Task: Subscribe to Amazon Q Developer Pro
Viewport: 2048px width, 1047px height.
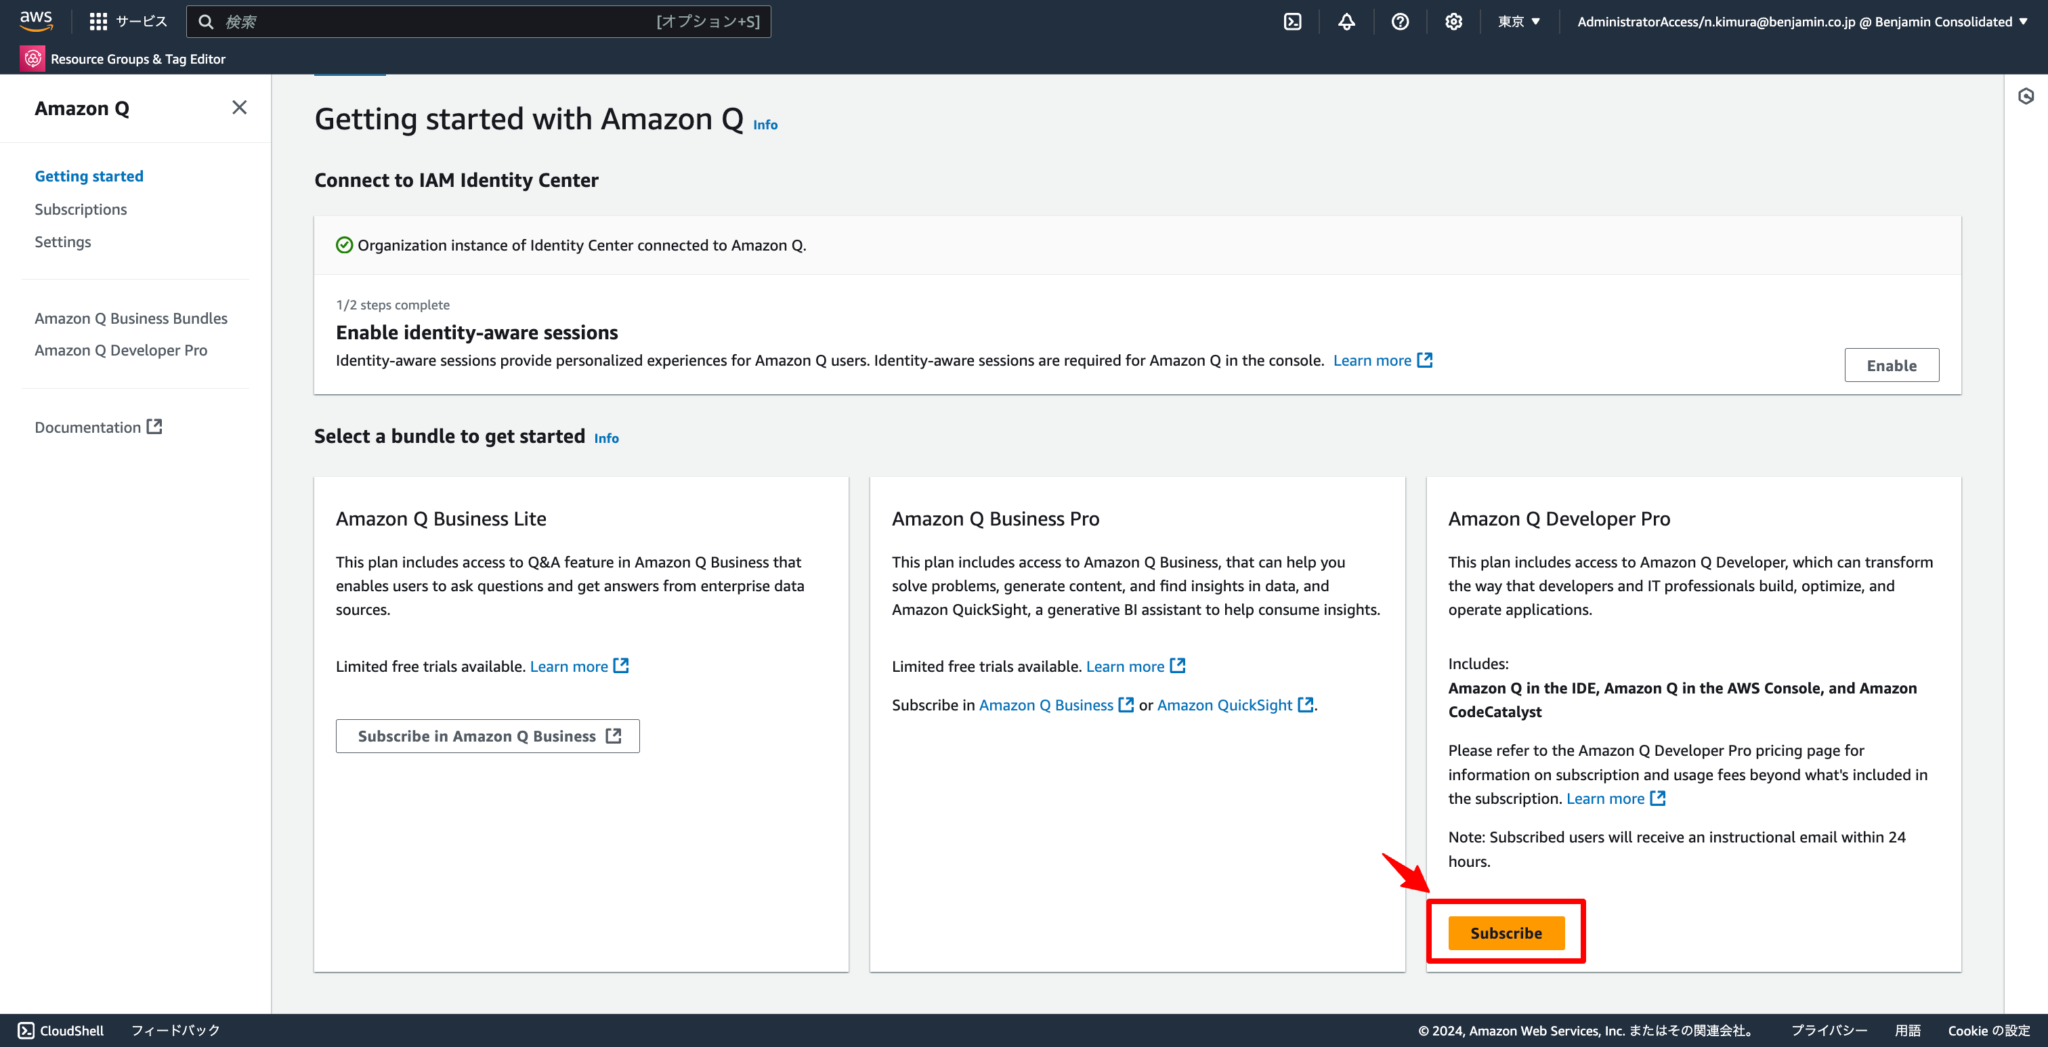Action: coord(1505,932)
